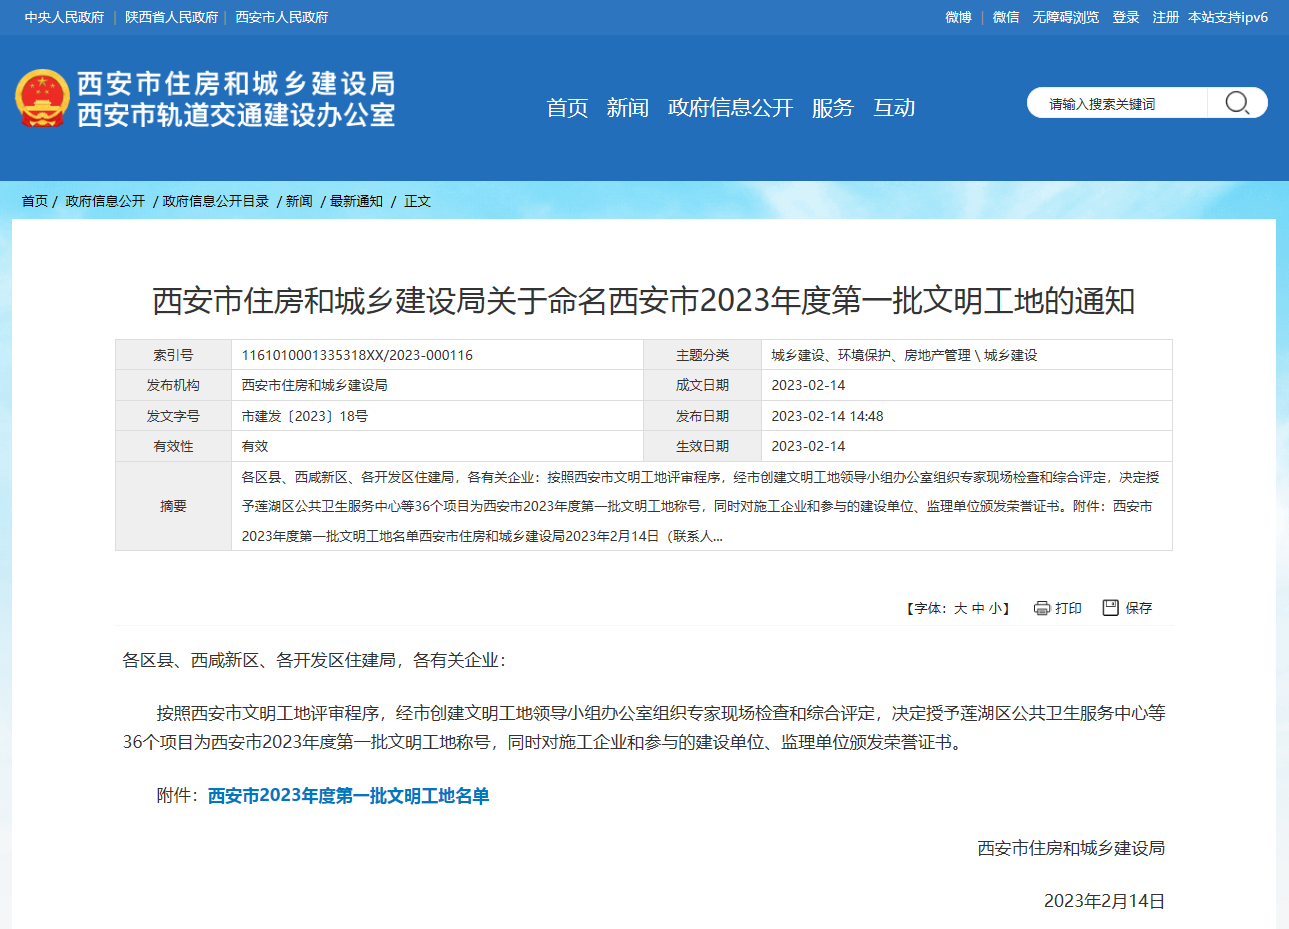Screen dimensions: 1289x929
Task: Open the 政府信息公开 navigation menu
Action: coord(730,108)
